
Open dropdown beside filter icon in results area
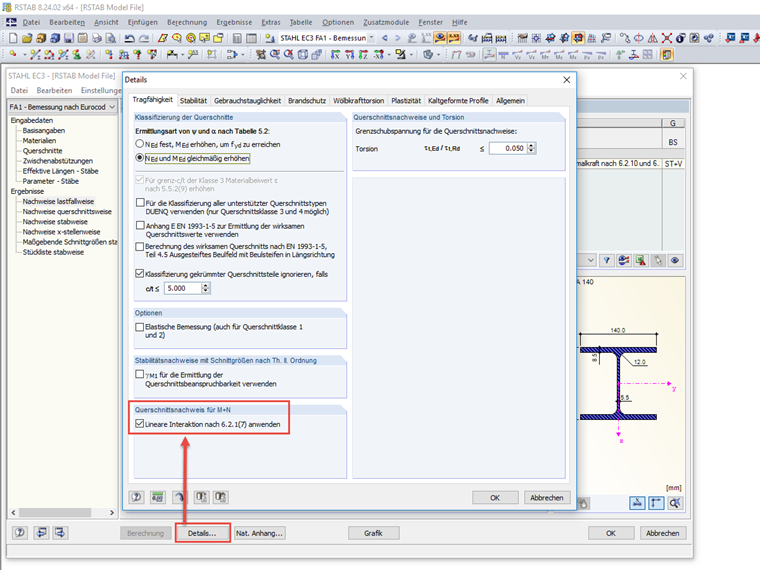click(x=590, y=260)
